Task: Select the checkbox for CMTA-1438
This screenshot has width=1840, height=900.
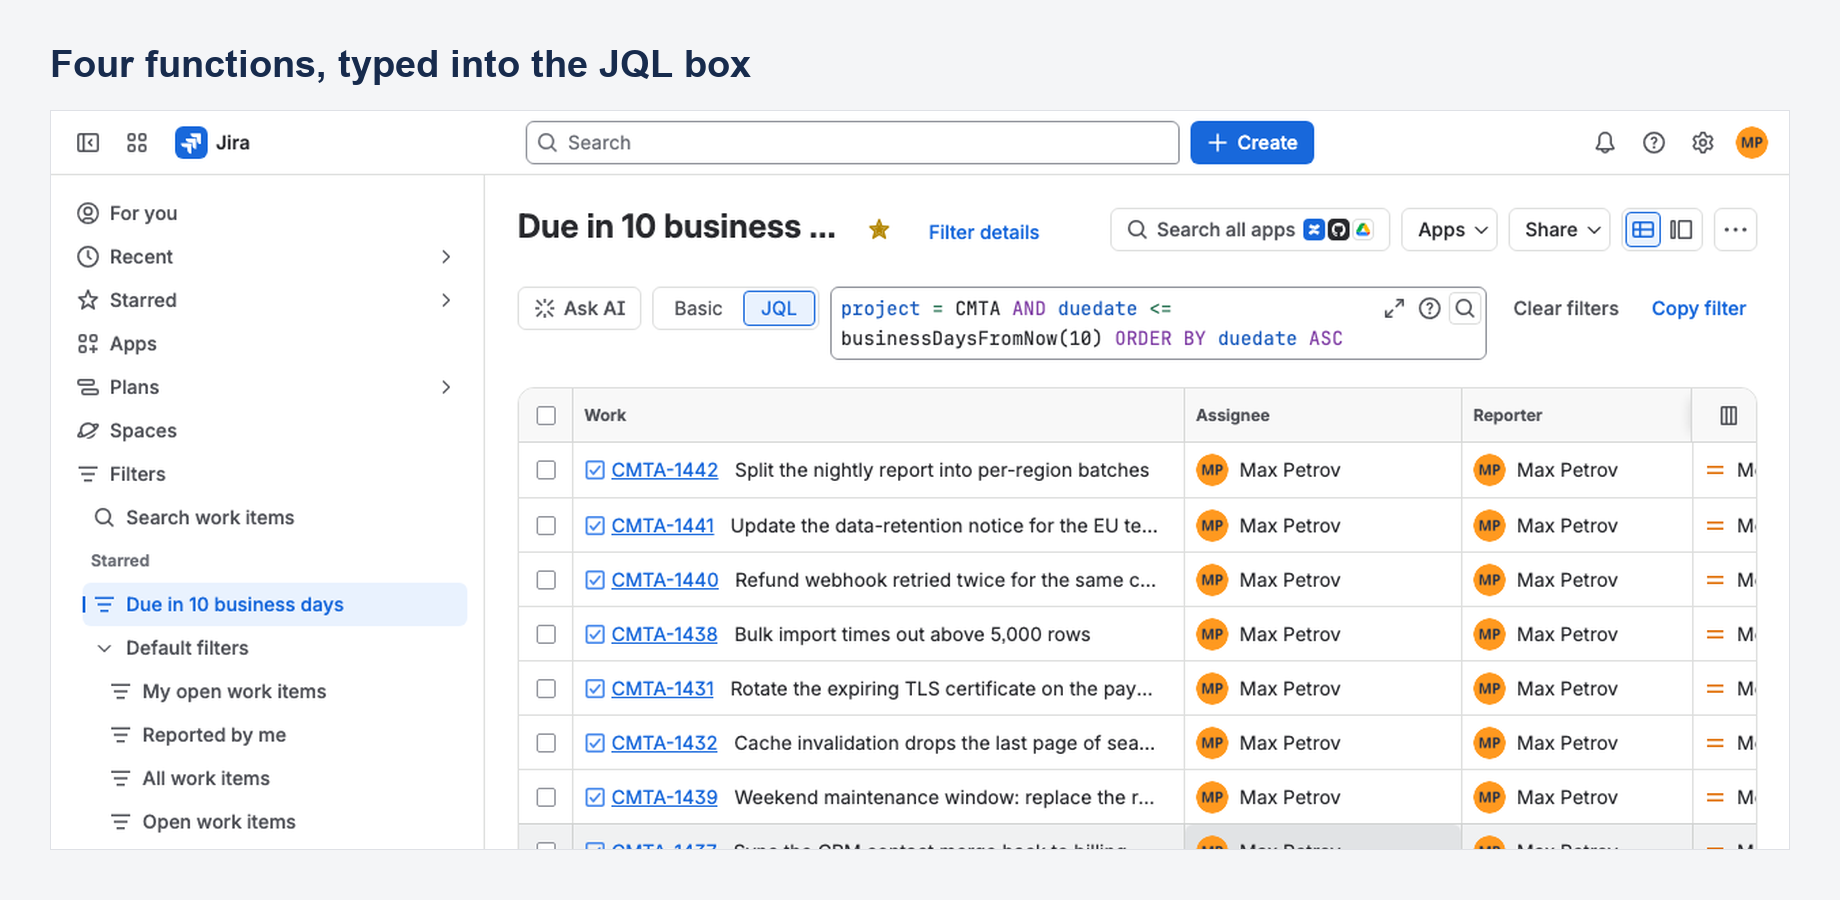Action: 546,634
